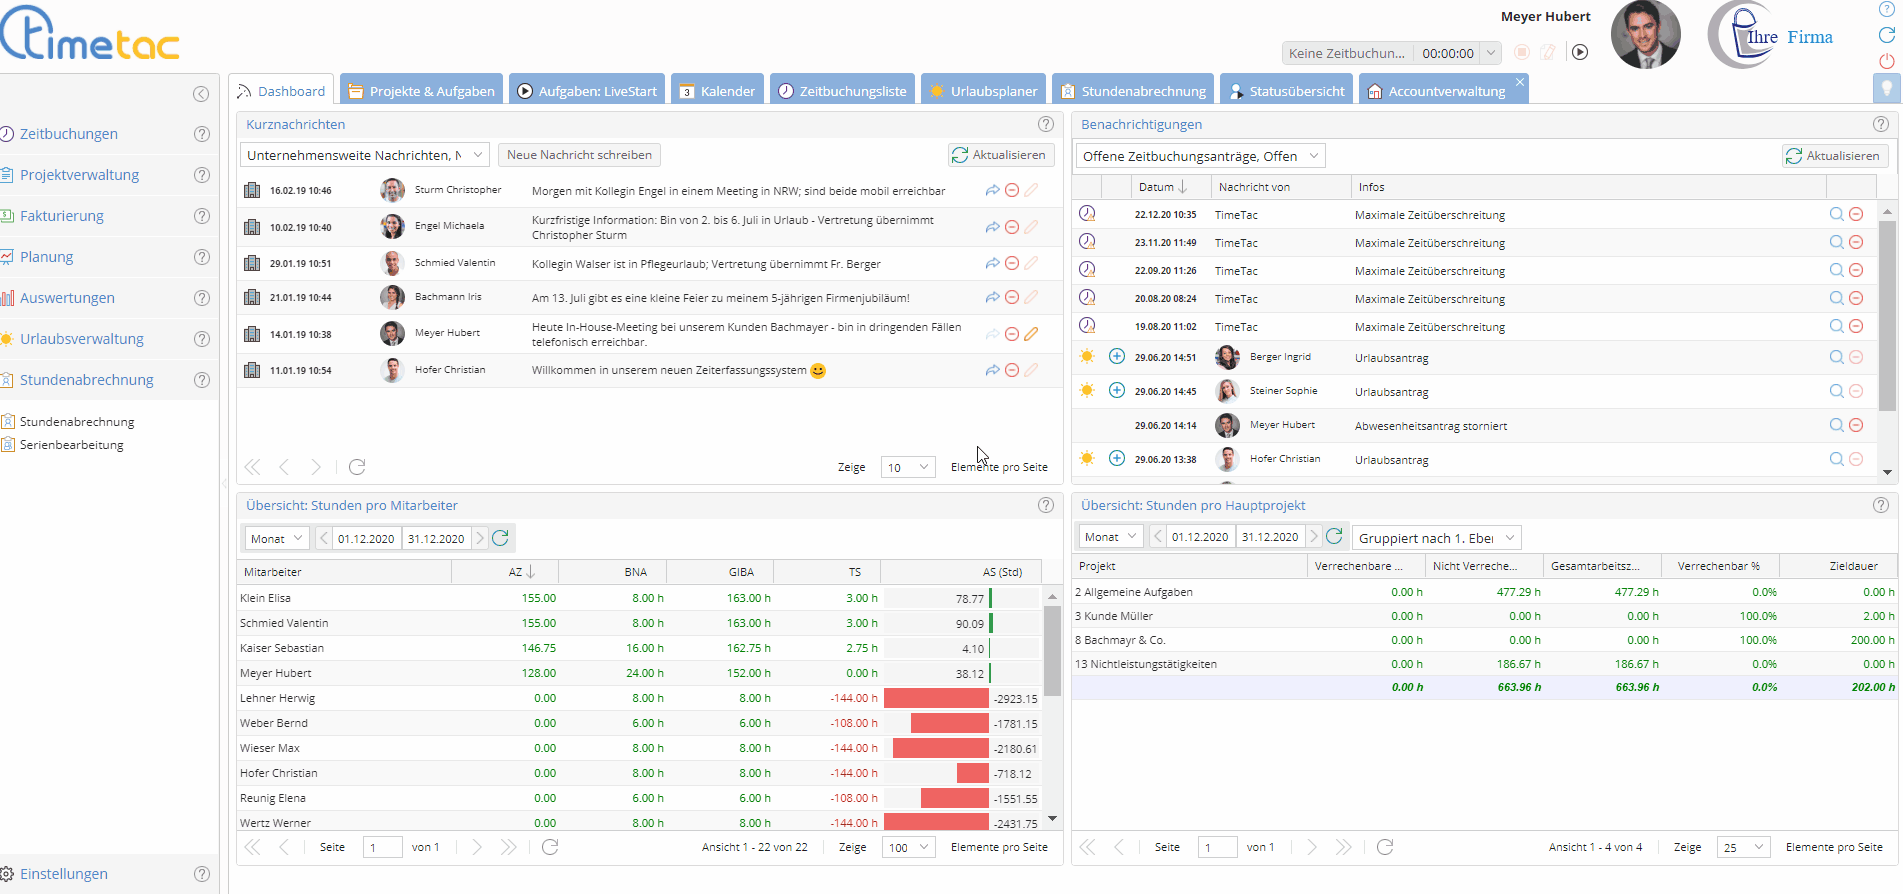Open the Stundenabrechnung tab
1903x894 pixels.
click(1133, 91)
